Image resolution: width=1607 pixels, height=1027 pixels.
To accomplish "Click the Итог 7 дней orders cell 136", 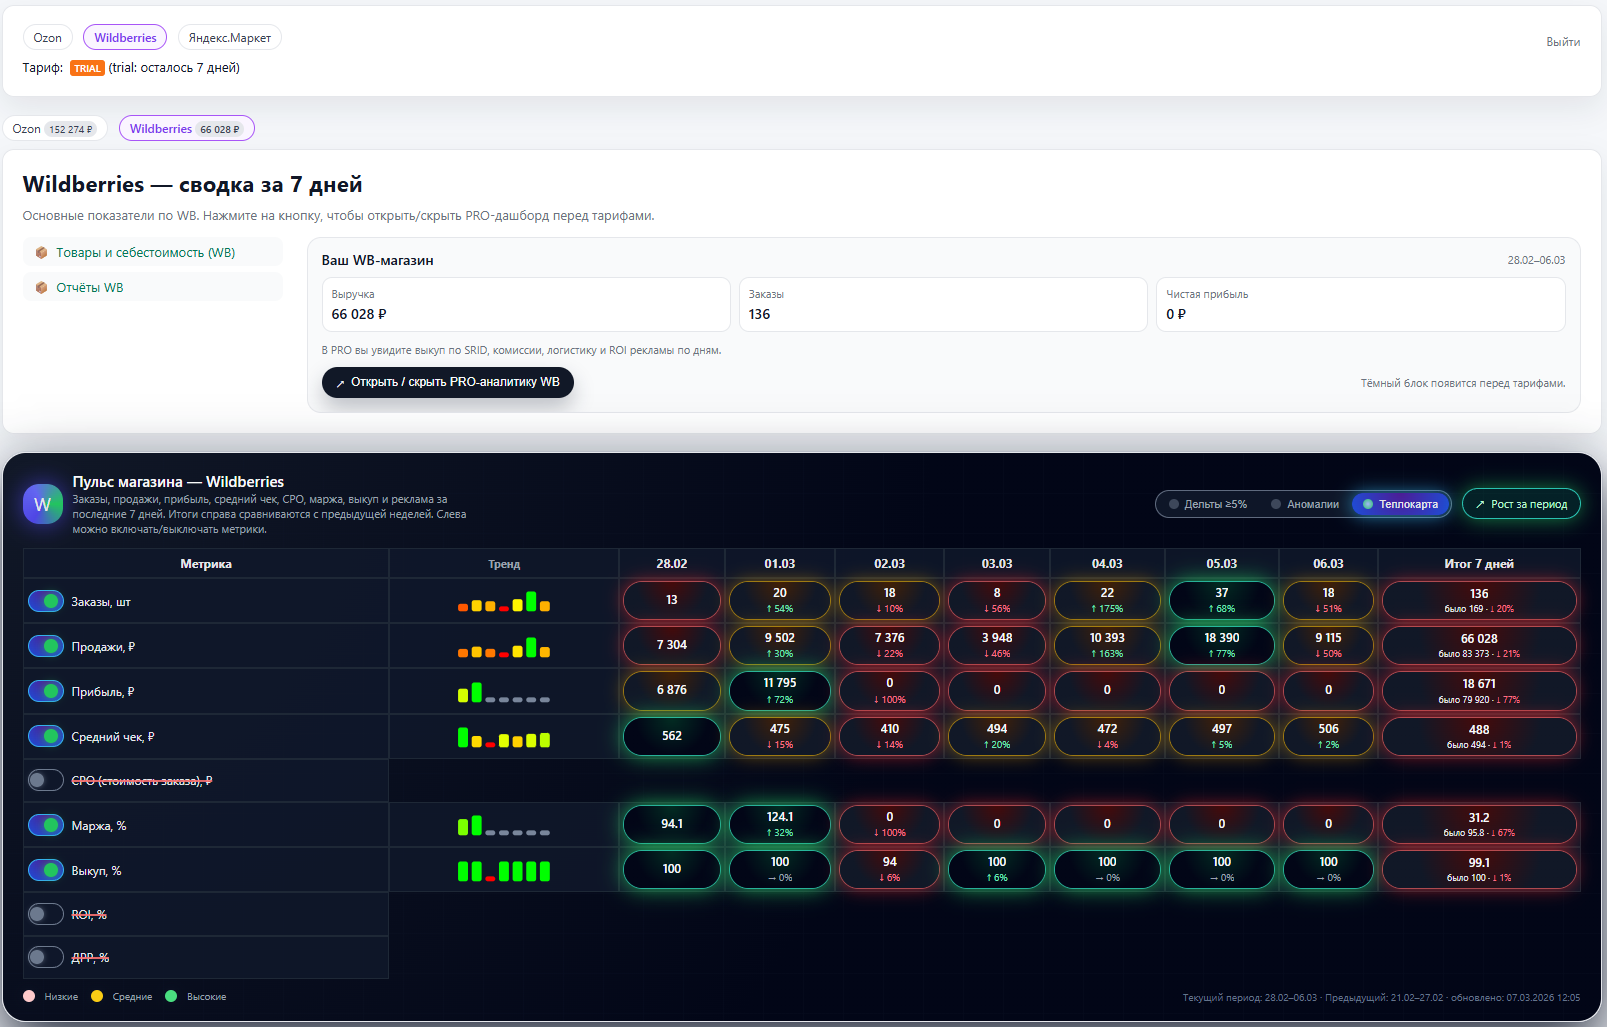I will tap(1479, 600).
